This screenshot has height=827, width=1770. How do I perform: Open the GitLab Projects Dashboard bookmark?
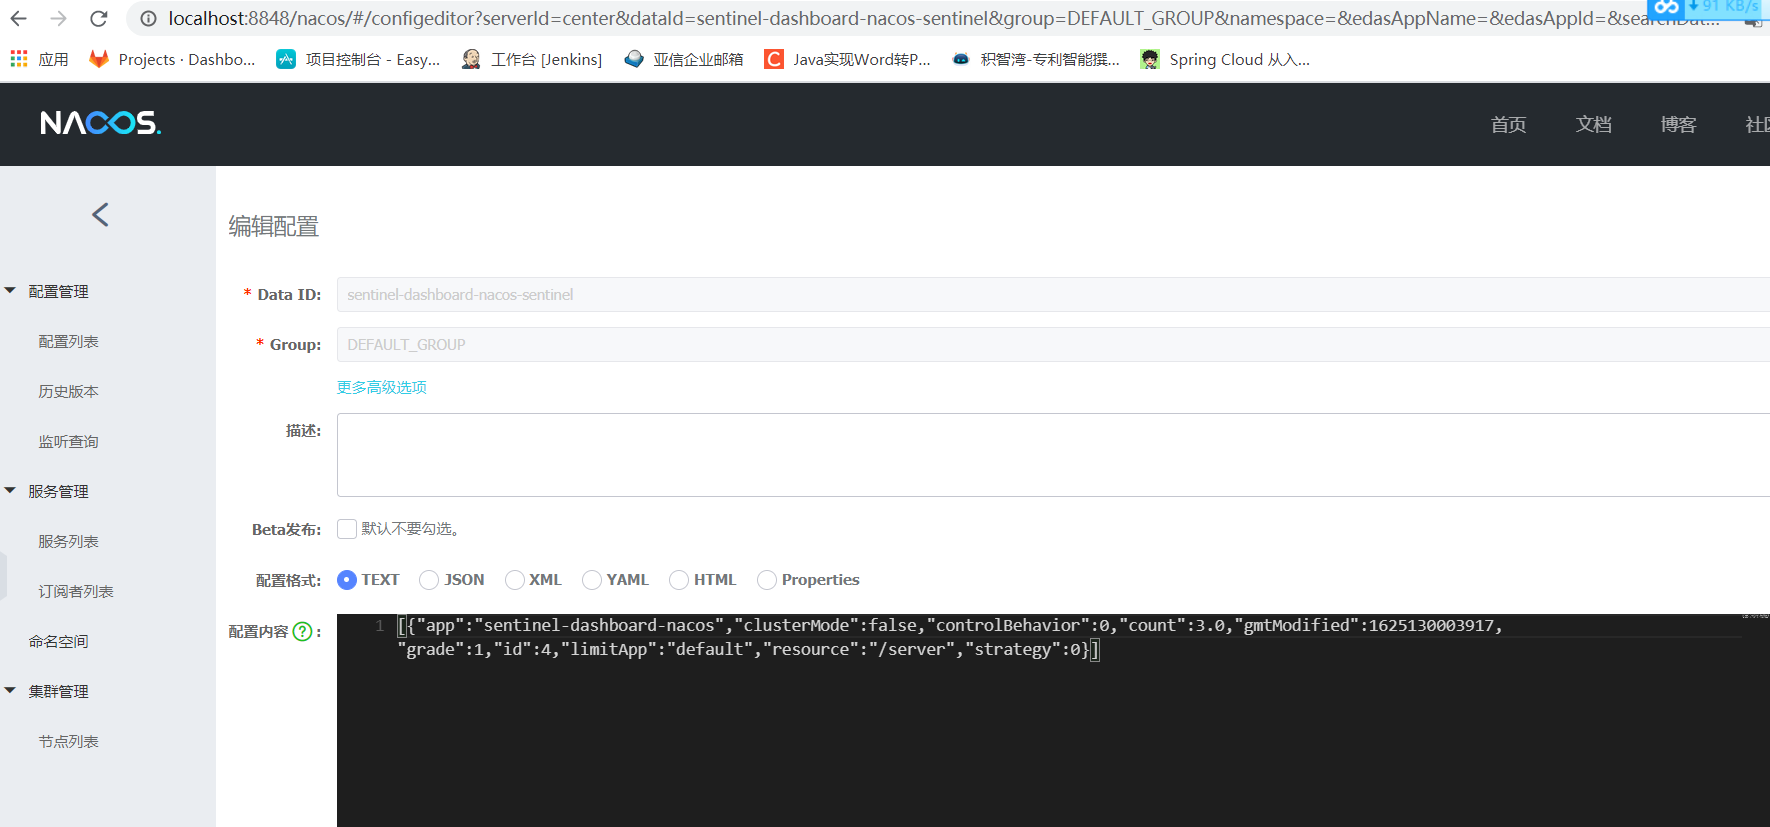click(172, 59)
